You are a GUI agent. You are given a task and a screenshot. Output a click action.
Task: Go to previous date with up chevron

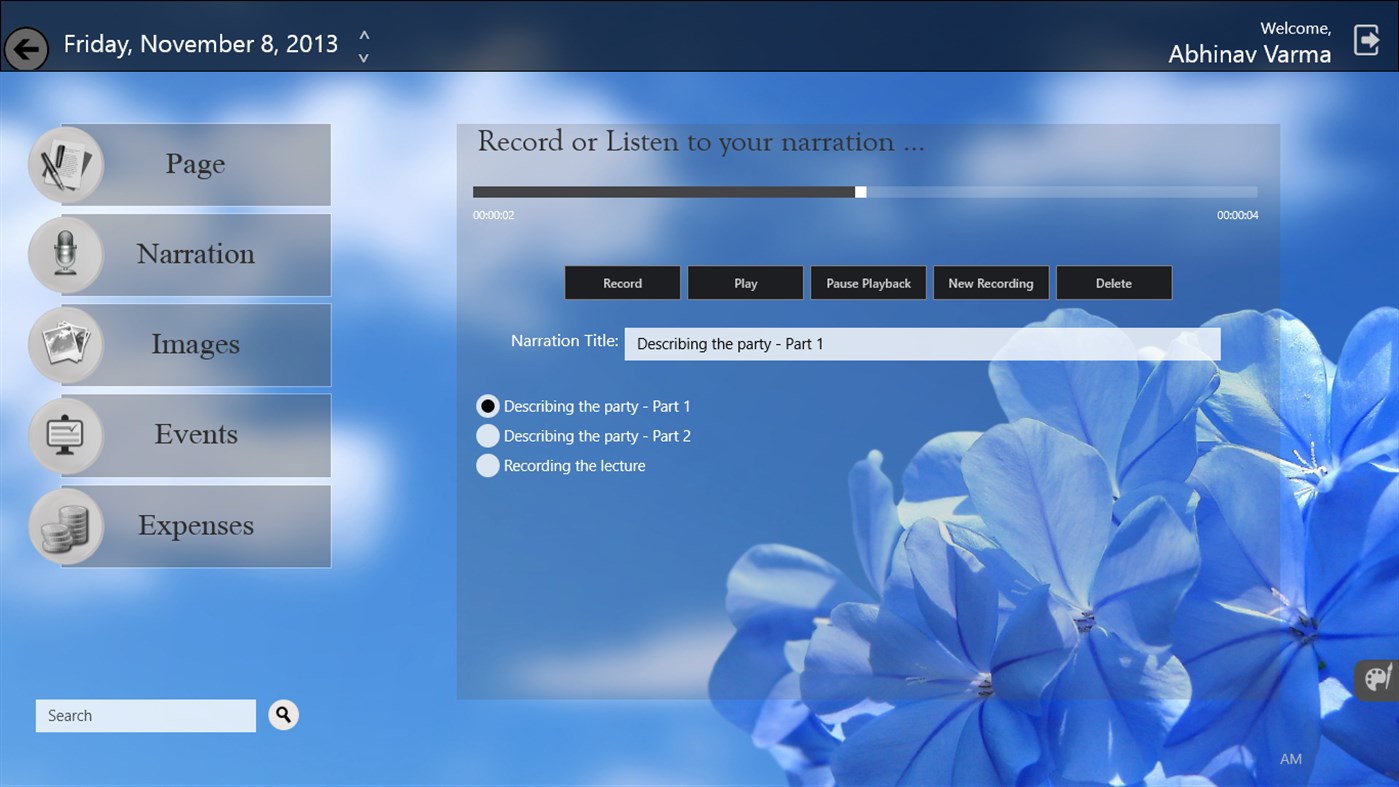click(364, 35)
